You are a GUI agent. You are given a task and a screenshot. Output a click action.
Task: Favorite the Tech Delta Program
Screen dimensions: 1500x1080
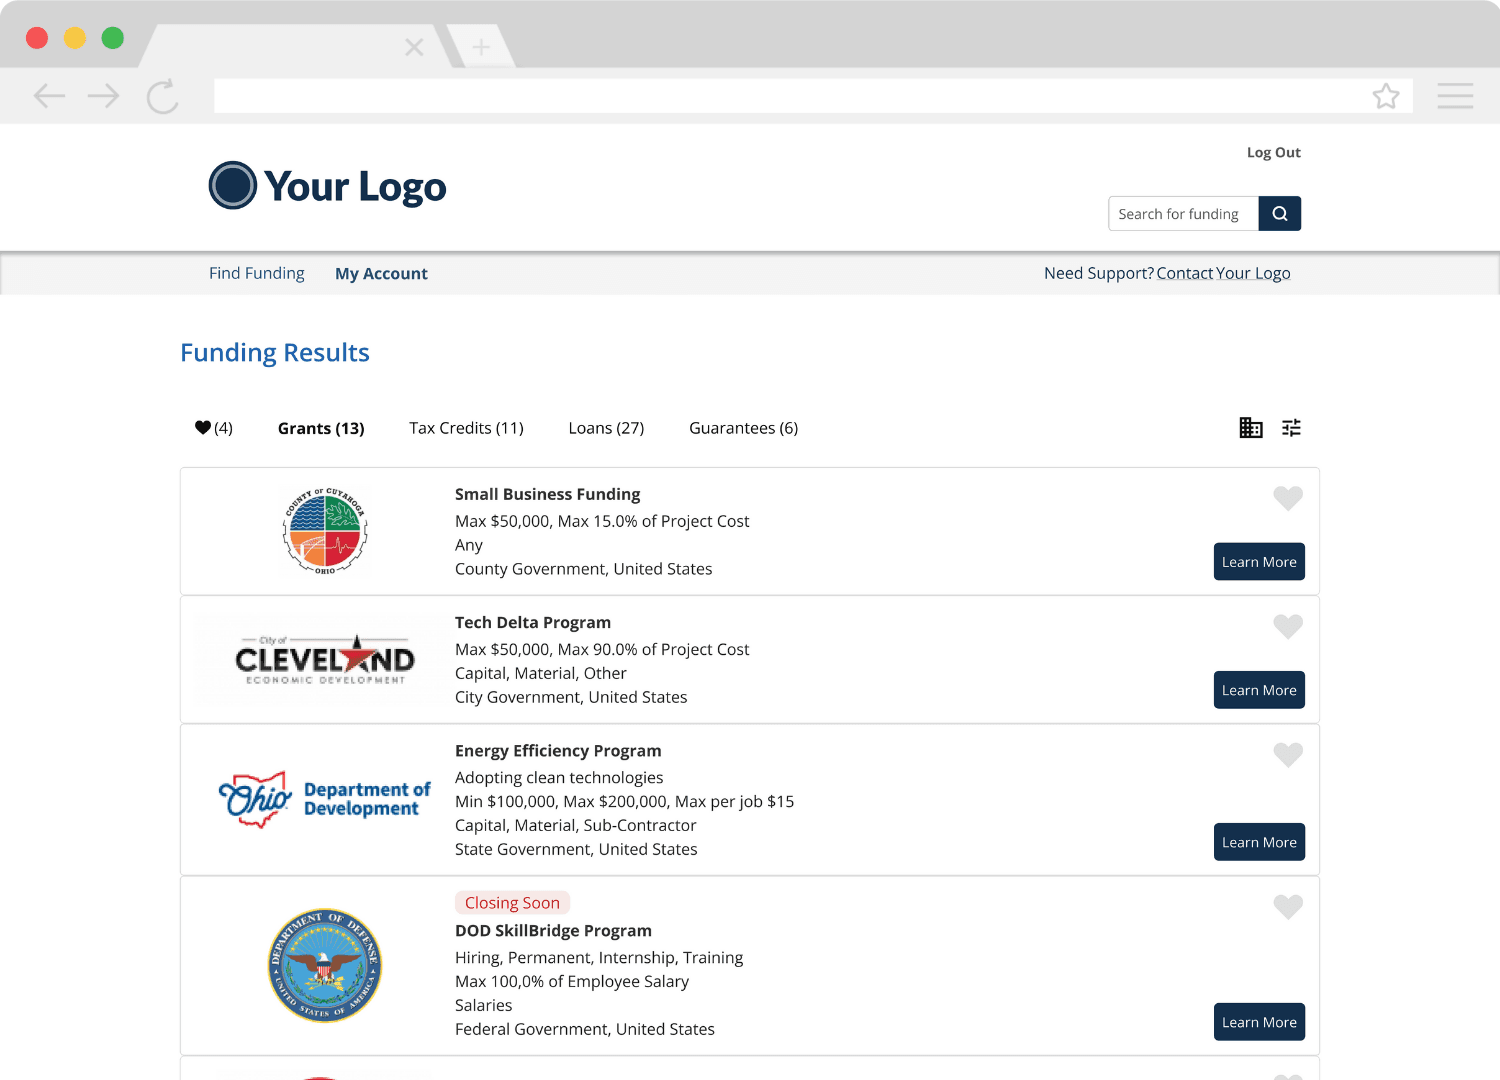(1288, 626)
